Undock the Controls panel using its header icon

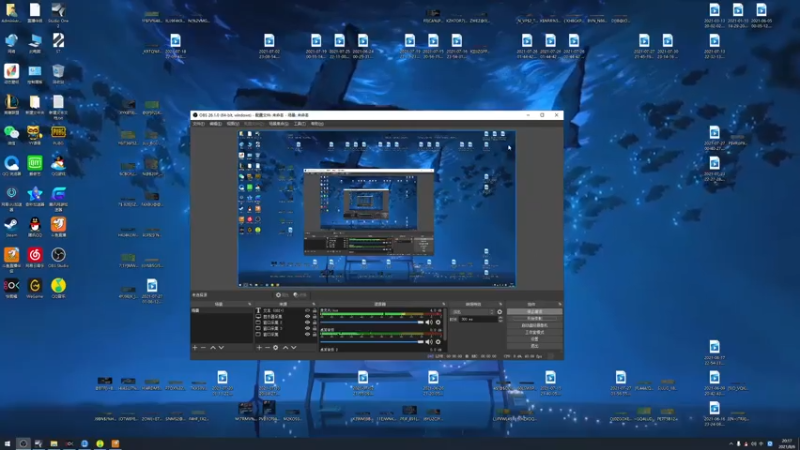[560, 304]
